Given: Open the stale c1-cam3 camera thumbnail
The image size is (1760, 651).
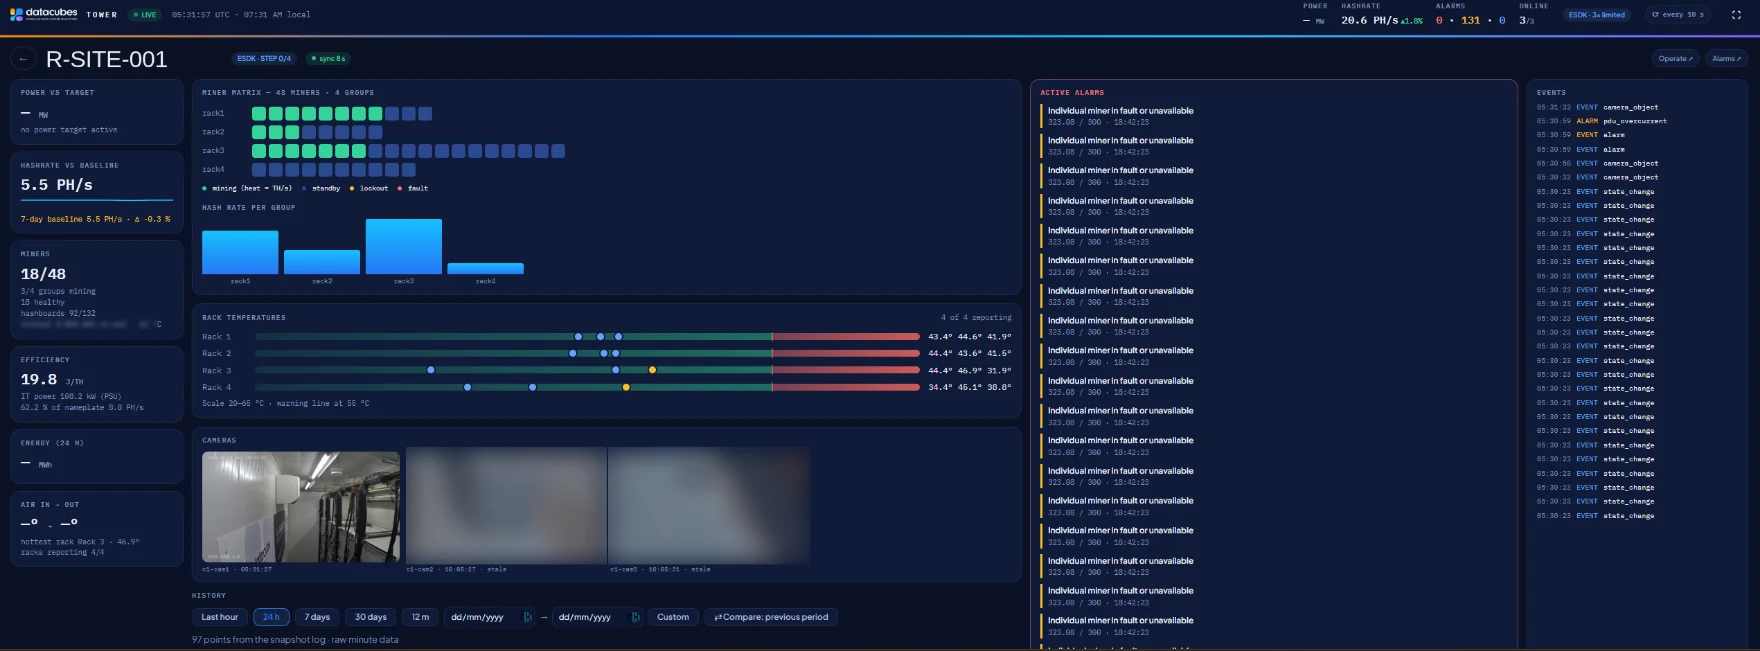Looking at the screenshot, I should pos(709,507).
